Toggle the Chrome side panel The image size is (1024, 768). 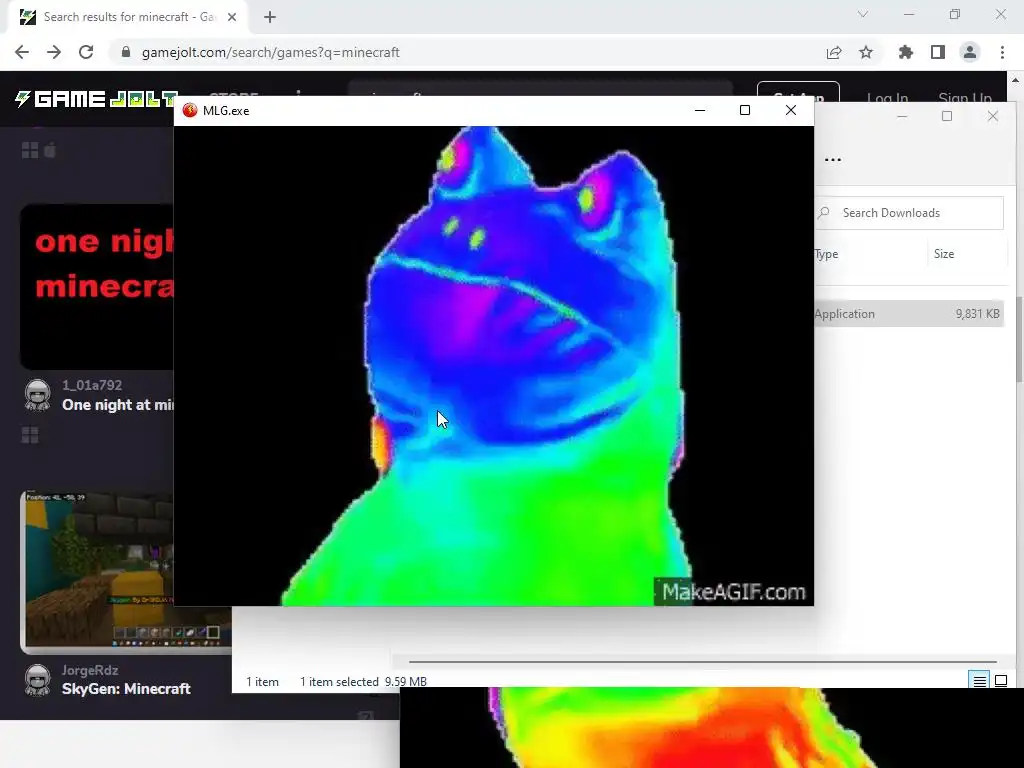click(938, 52)
